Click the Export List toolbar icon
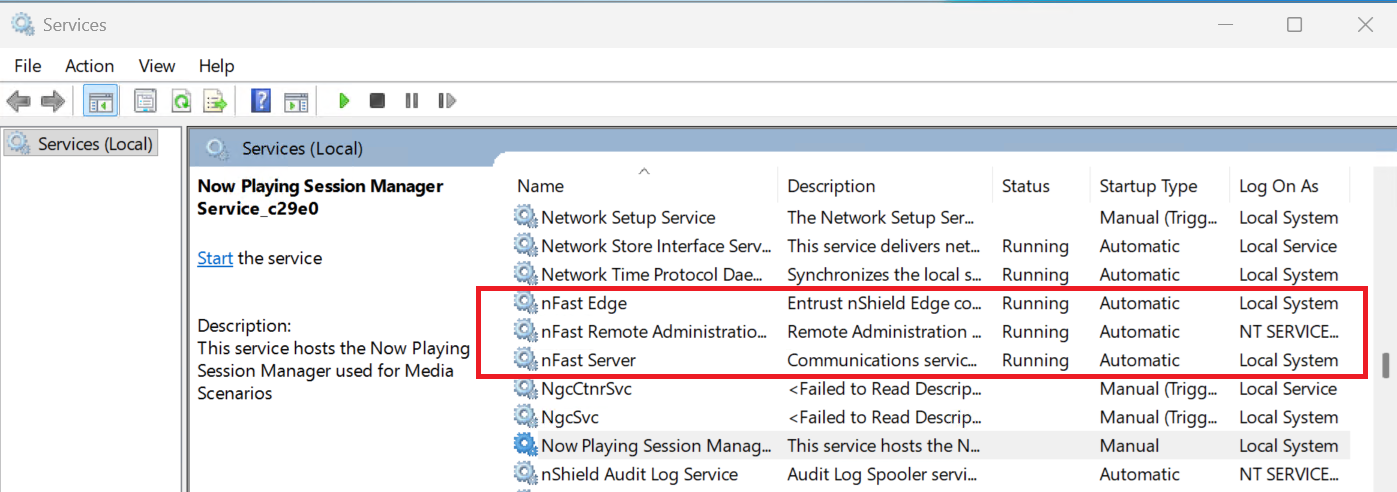 [x=215, y=101]
